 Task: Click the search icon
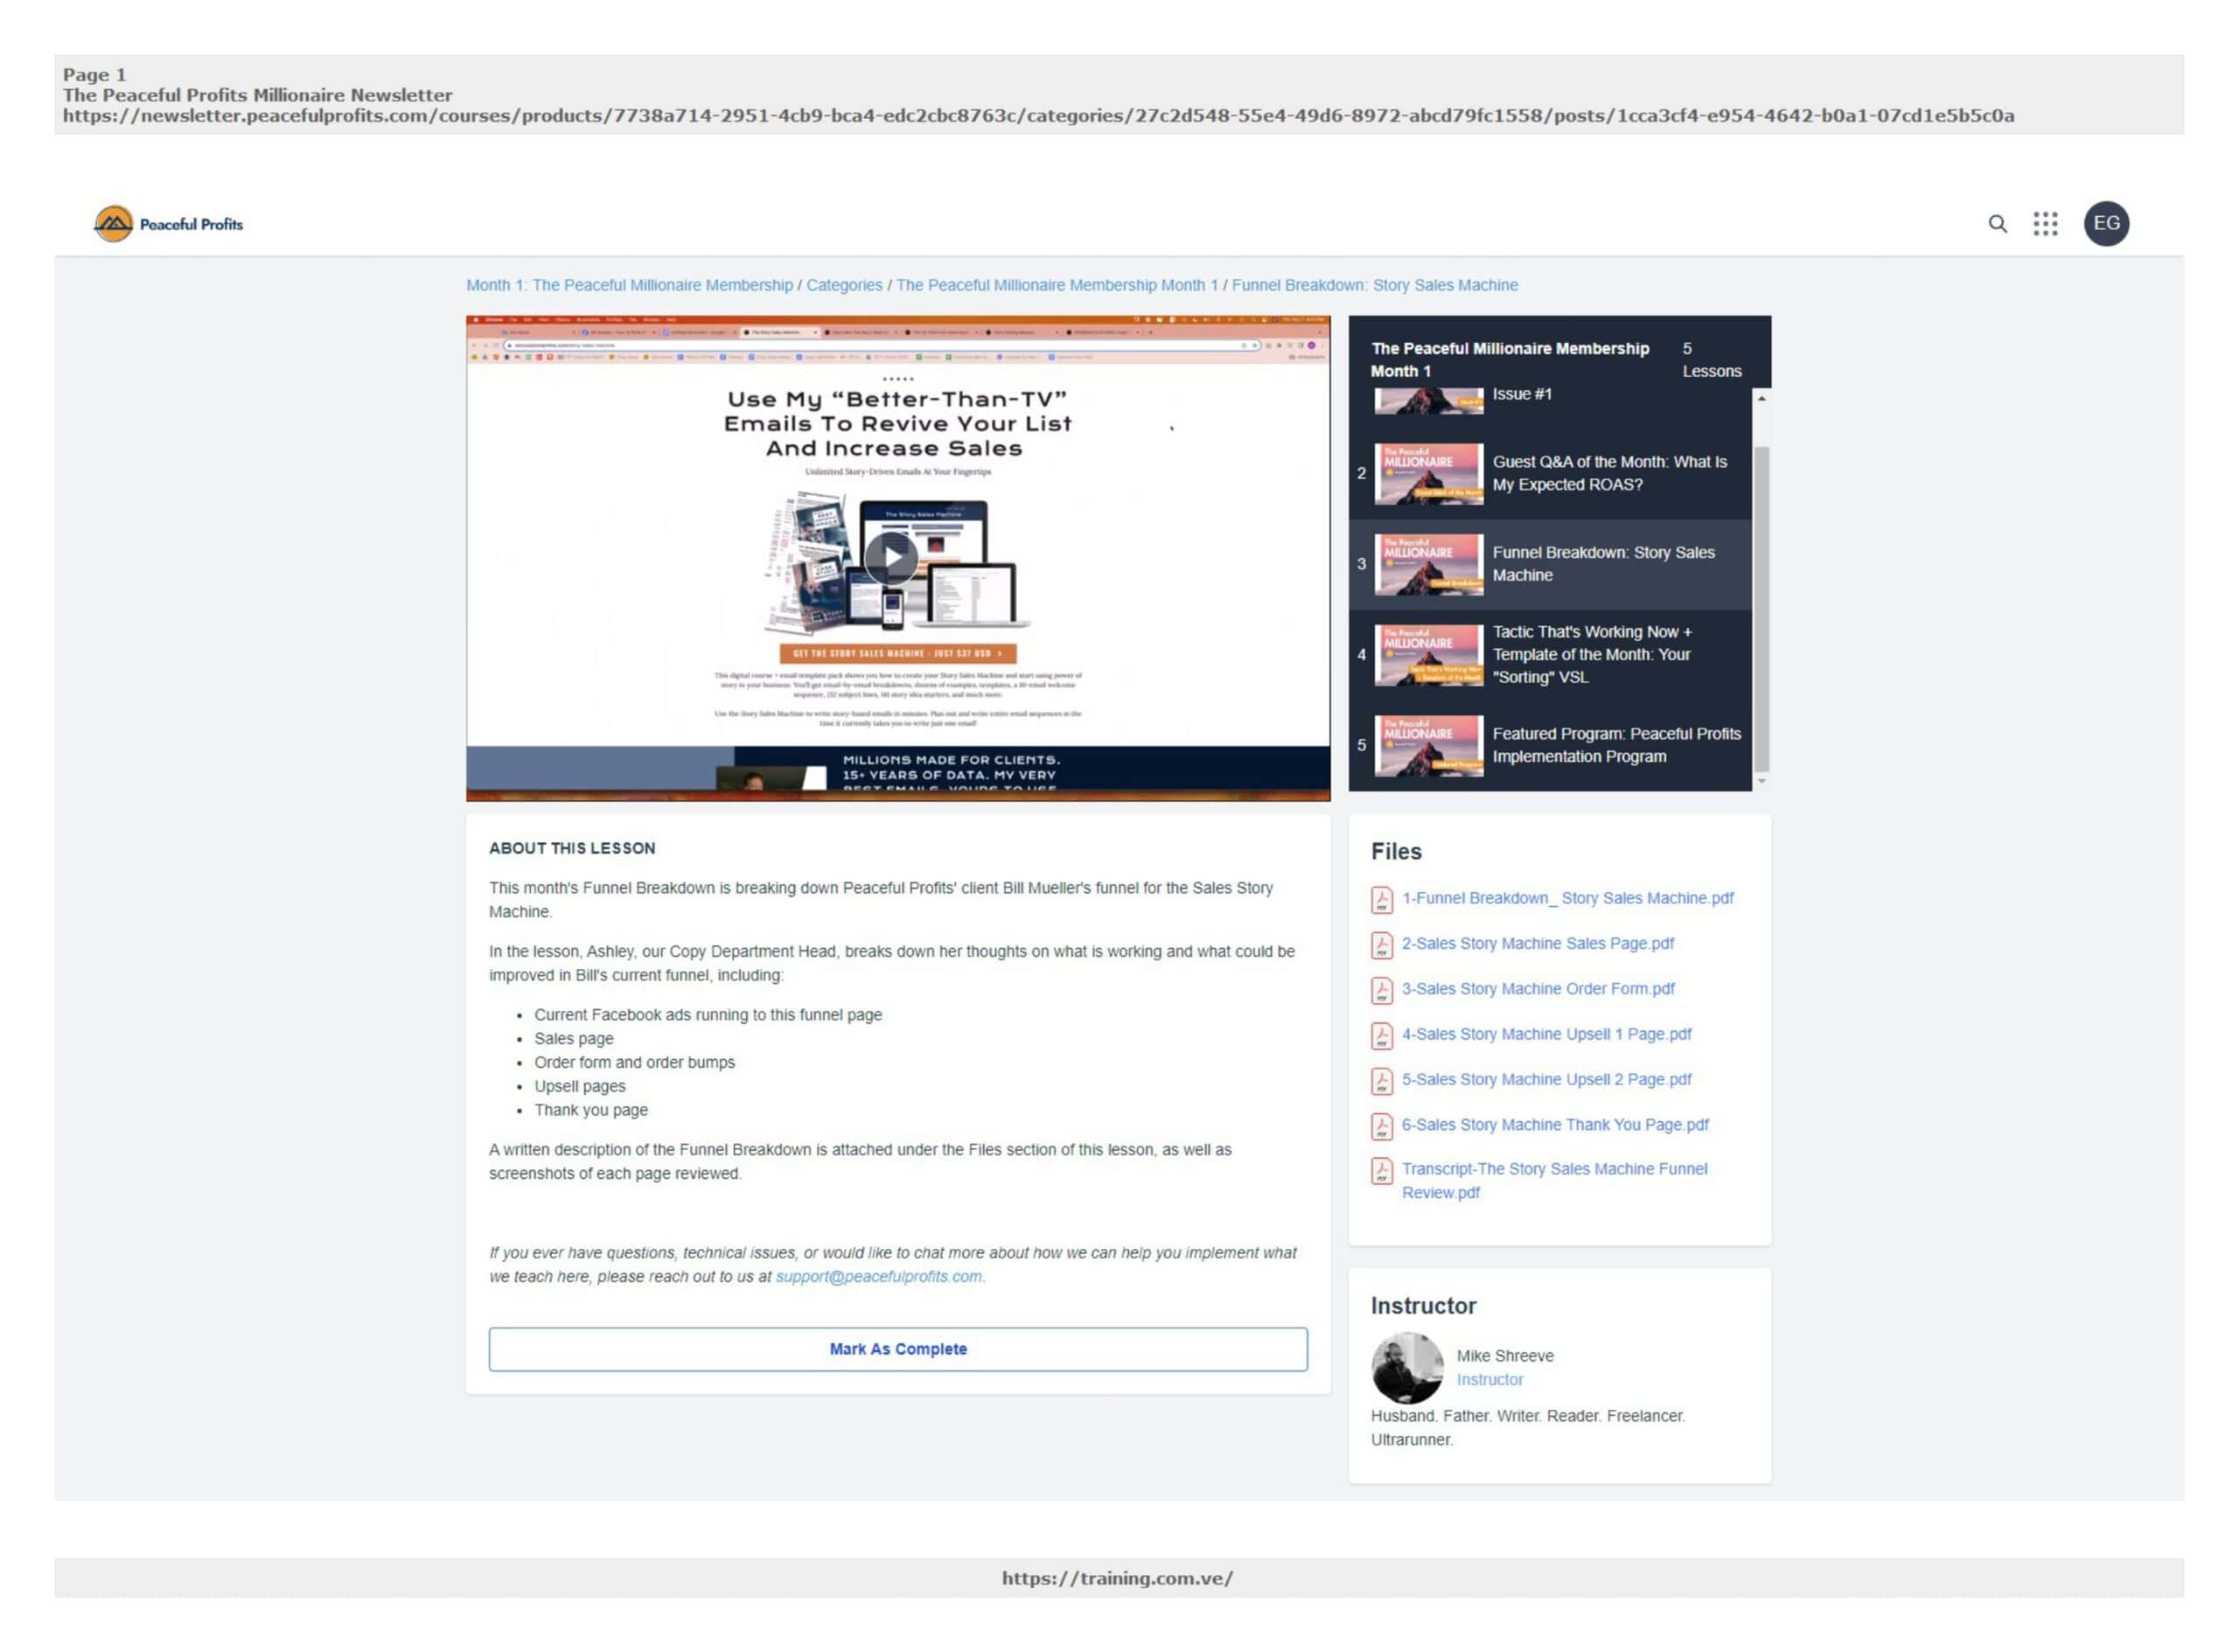[1998, 224]
